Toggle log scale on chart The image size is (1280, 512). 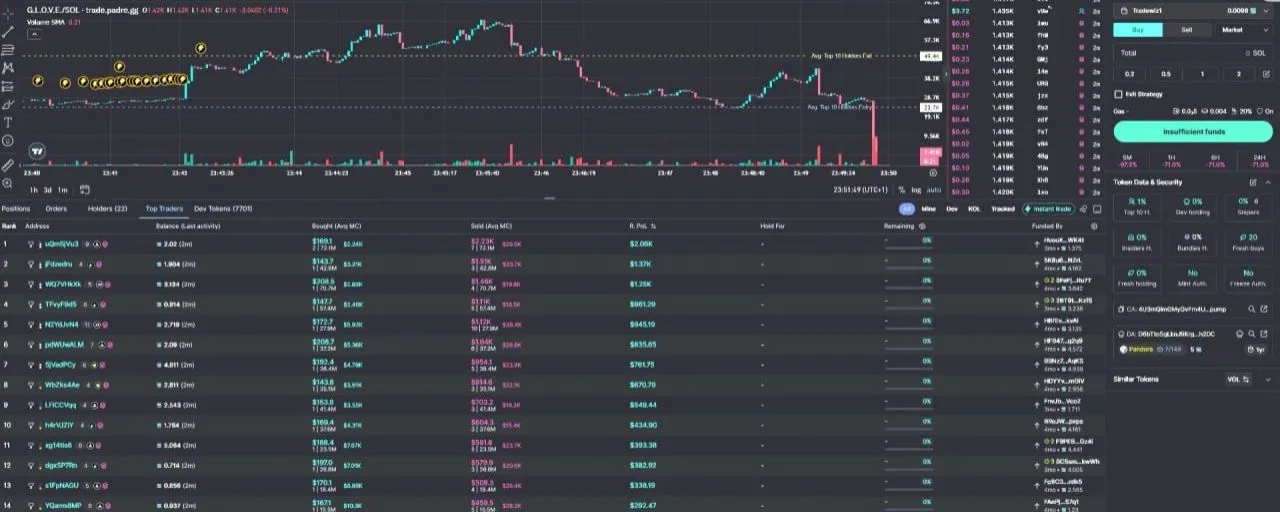click(x=917, y=189)
